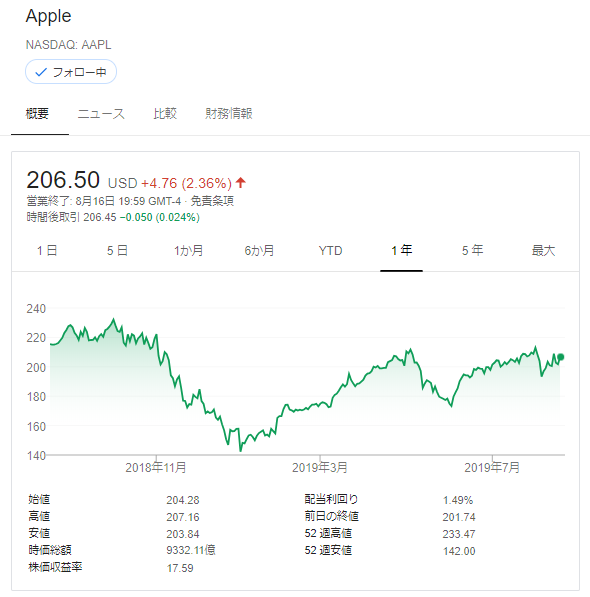This screenshot has height=597, width=590.
Task: Click the 安値 value 203.84
Action: pyautogui.click(x=183, y=534)
